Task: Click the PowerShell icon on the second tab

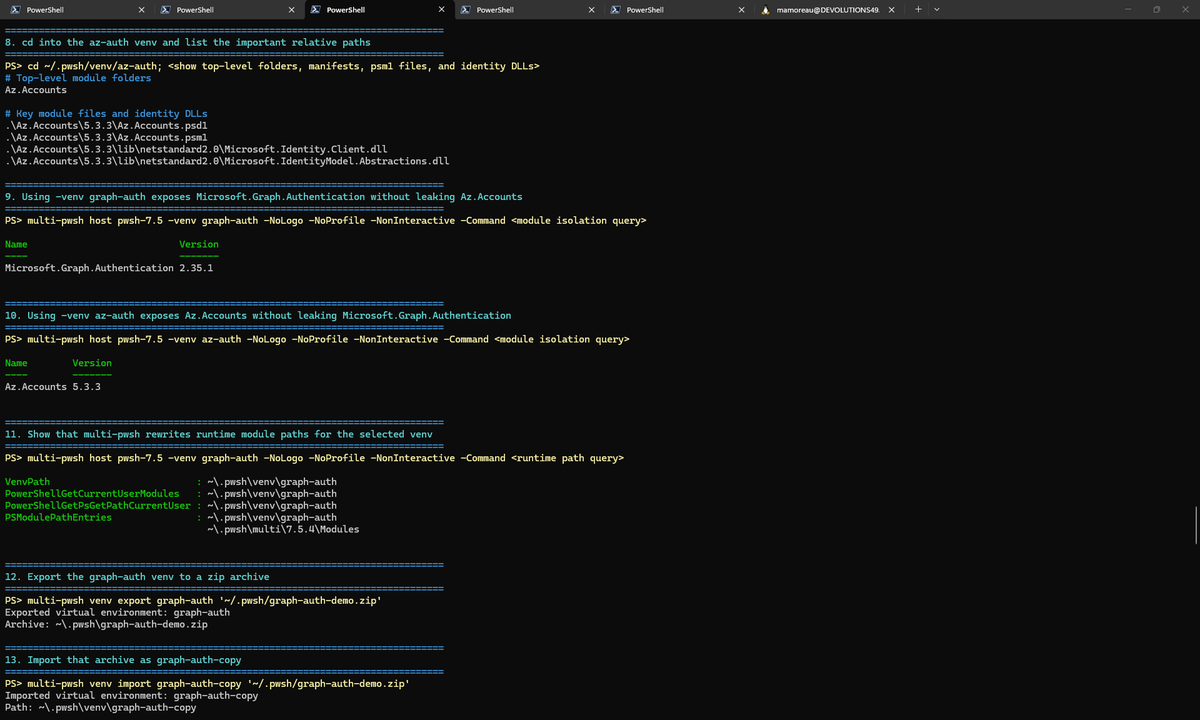Action: click(x=164, y=9)
